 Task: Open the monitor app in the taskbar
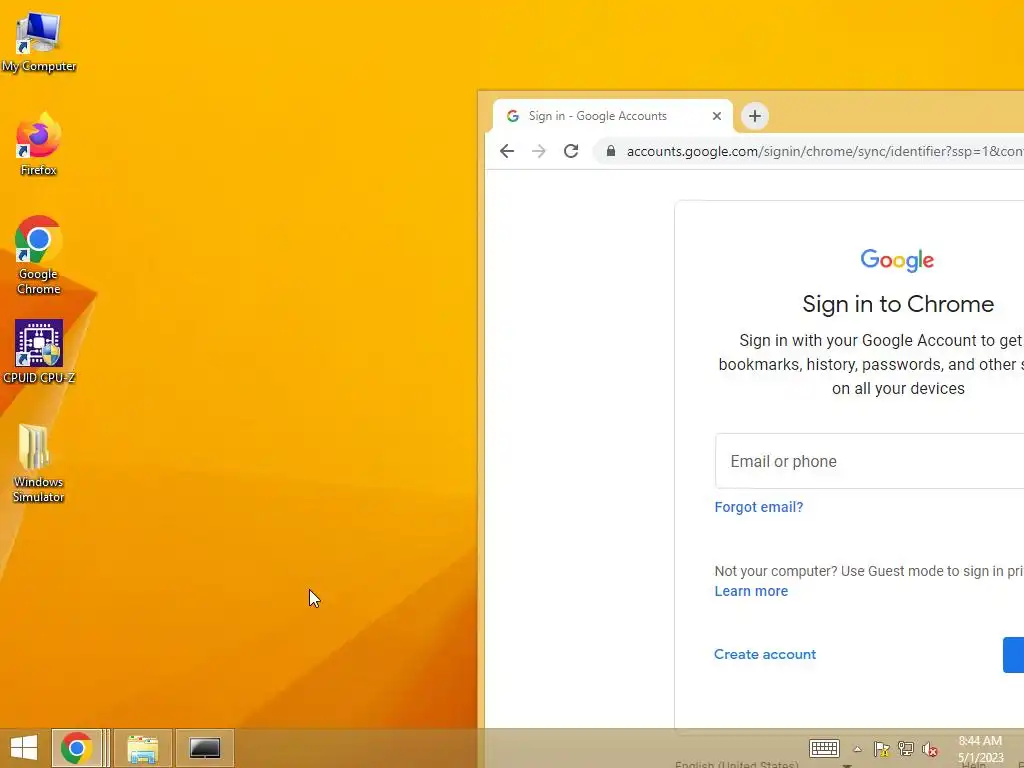tap(204, 748)
